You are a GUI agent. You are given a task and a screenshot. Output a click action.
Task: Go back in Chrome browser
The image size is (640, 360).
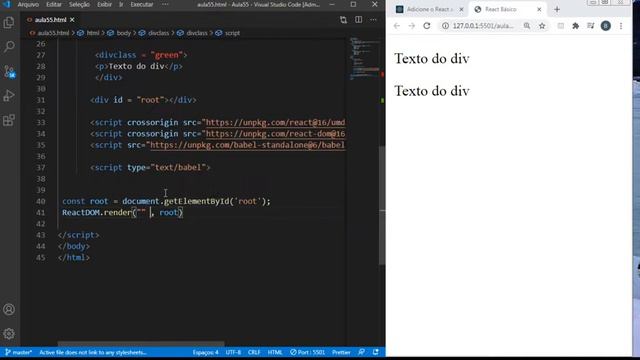397,26
